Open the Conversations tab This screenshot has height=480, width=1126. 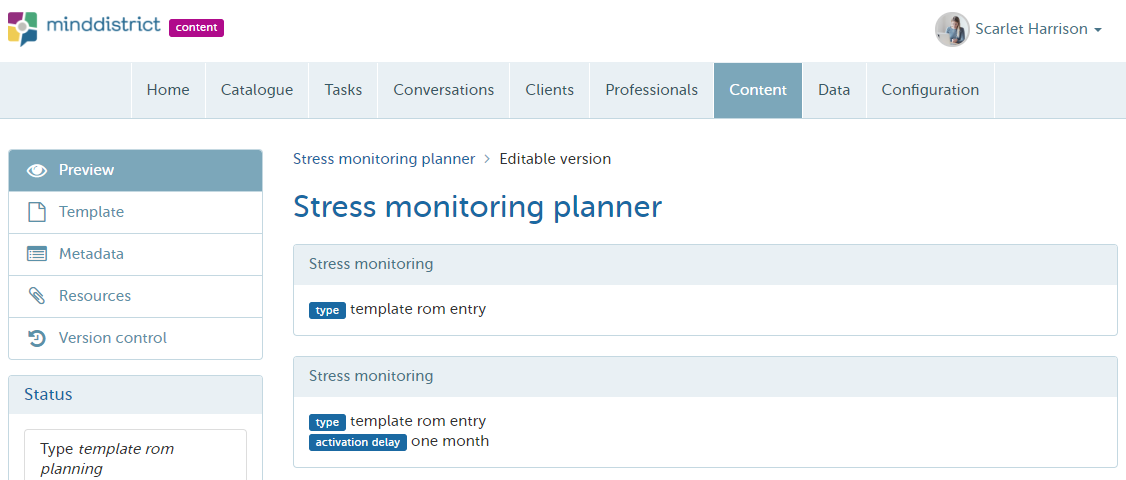point(444,90)
